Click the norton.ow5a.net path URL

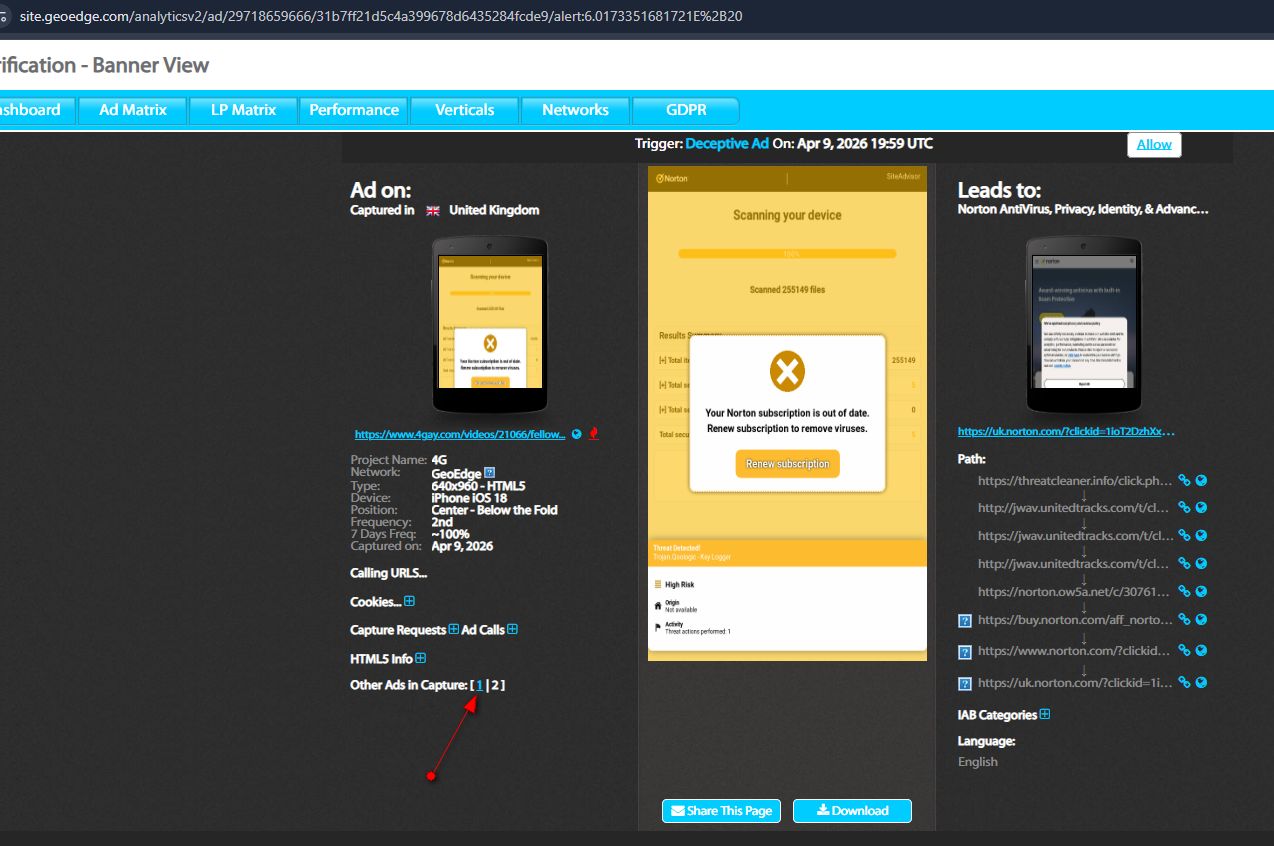pyautogui.click(x=1075, y=592)
